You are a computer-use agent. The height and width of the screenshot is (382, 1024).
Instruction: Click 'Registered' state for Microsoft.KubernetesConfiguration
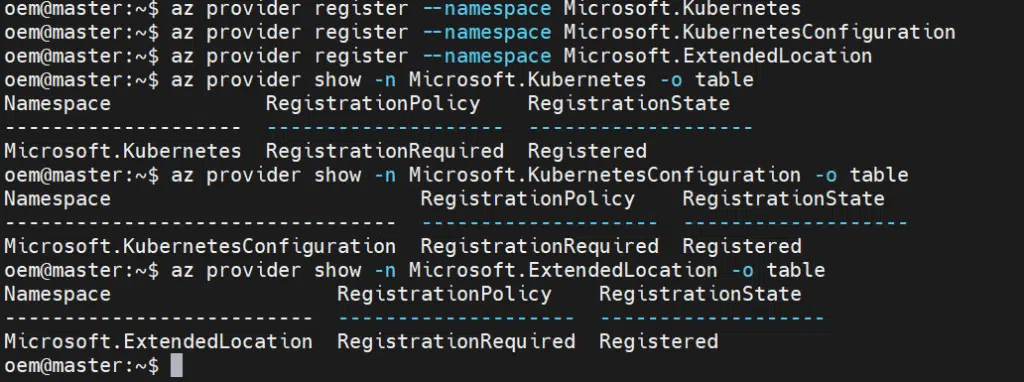[742, 247]
